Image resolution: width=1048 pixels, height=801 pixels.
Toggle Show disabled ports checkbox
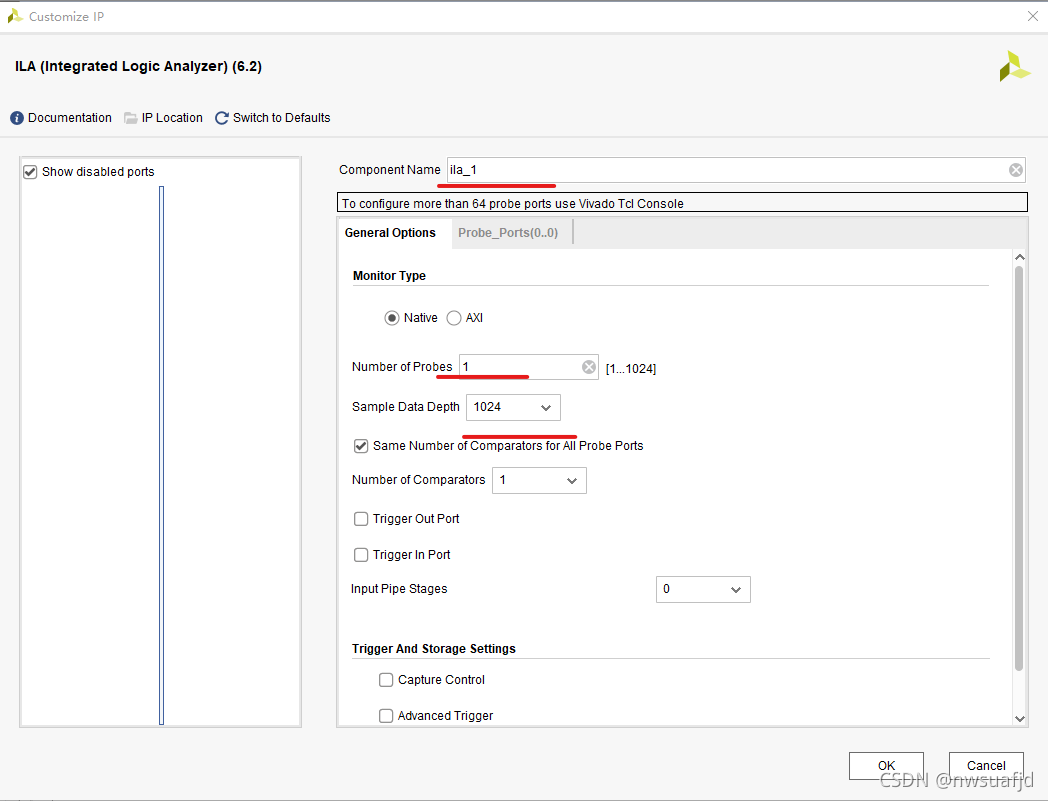[x=30, y=172]
